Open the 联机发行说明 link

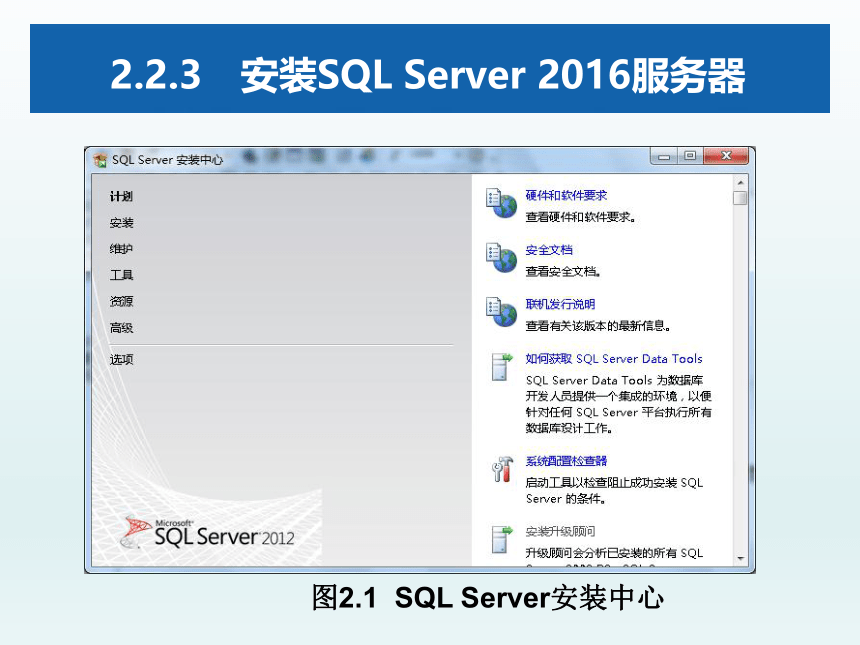tap(561, 304)
